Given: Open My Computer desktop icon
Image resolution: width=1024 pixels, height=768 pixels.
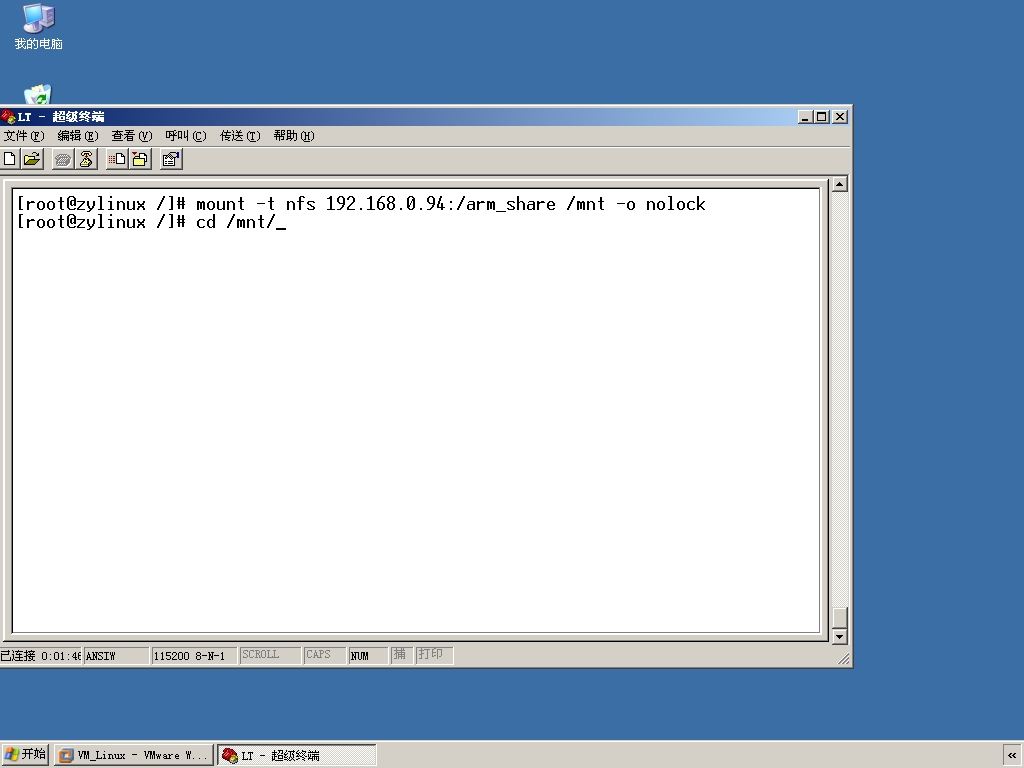Looking at the screenshot, I should coord(38,27).
